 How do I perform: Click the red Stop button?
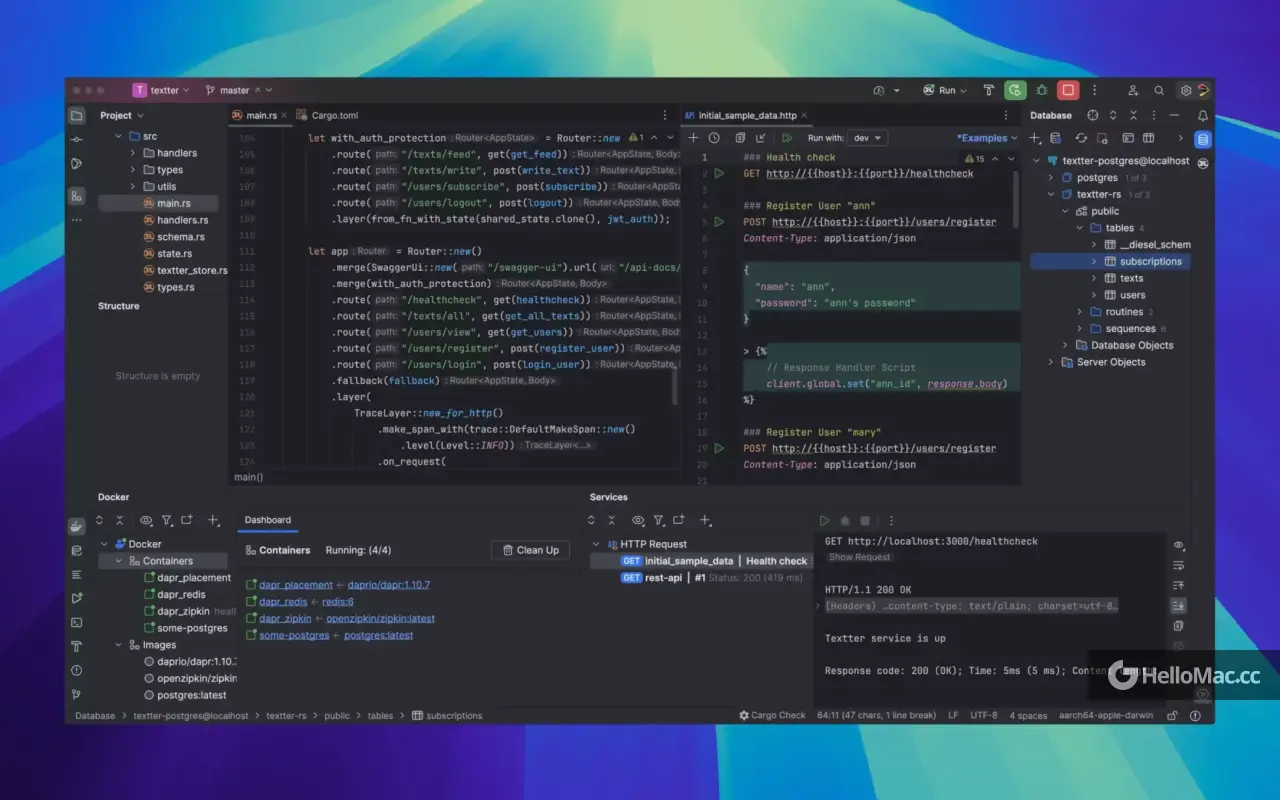[1068, 90]
